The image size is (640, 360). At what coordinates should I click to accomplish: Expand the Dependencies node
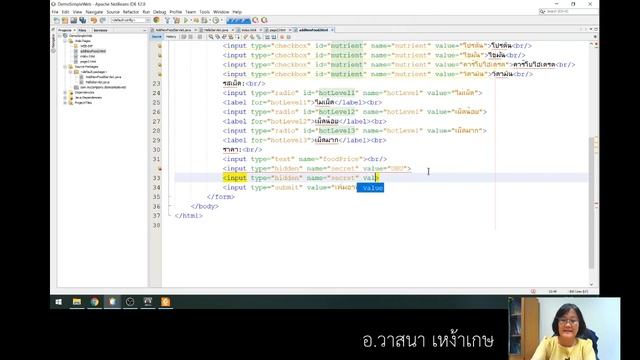65,93
